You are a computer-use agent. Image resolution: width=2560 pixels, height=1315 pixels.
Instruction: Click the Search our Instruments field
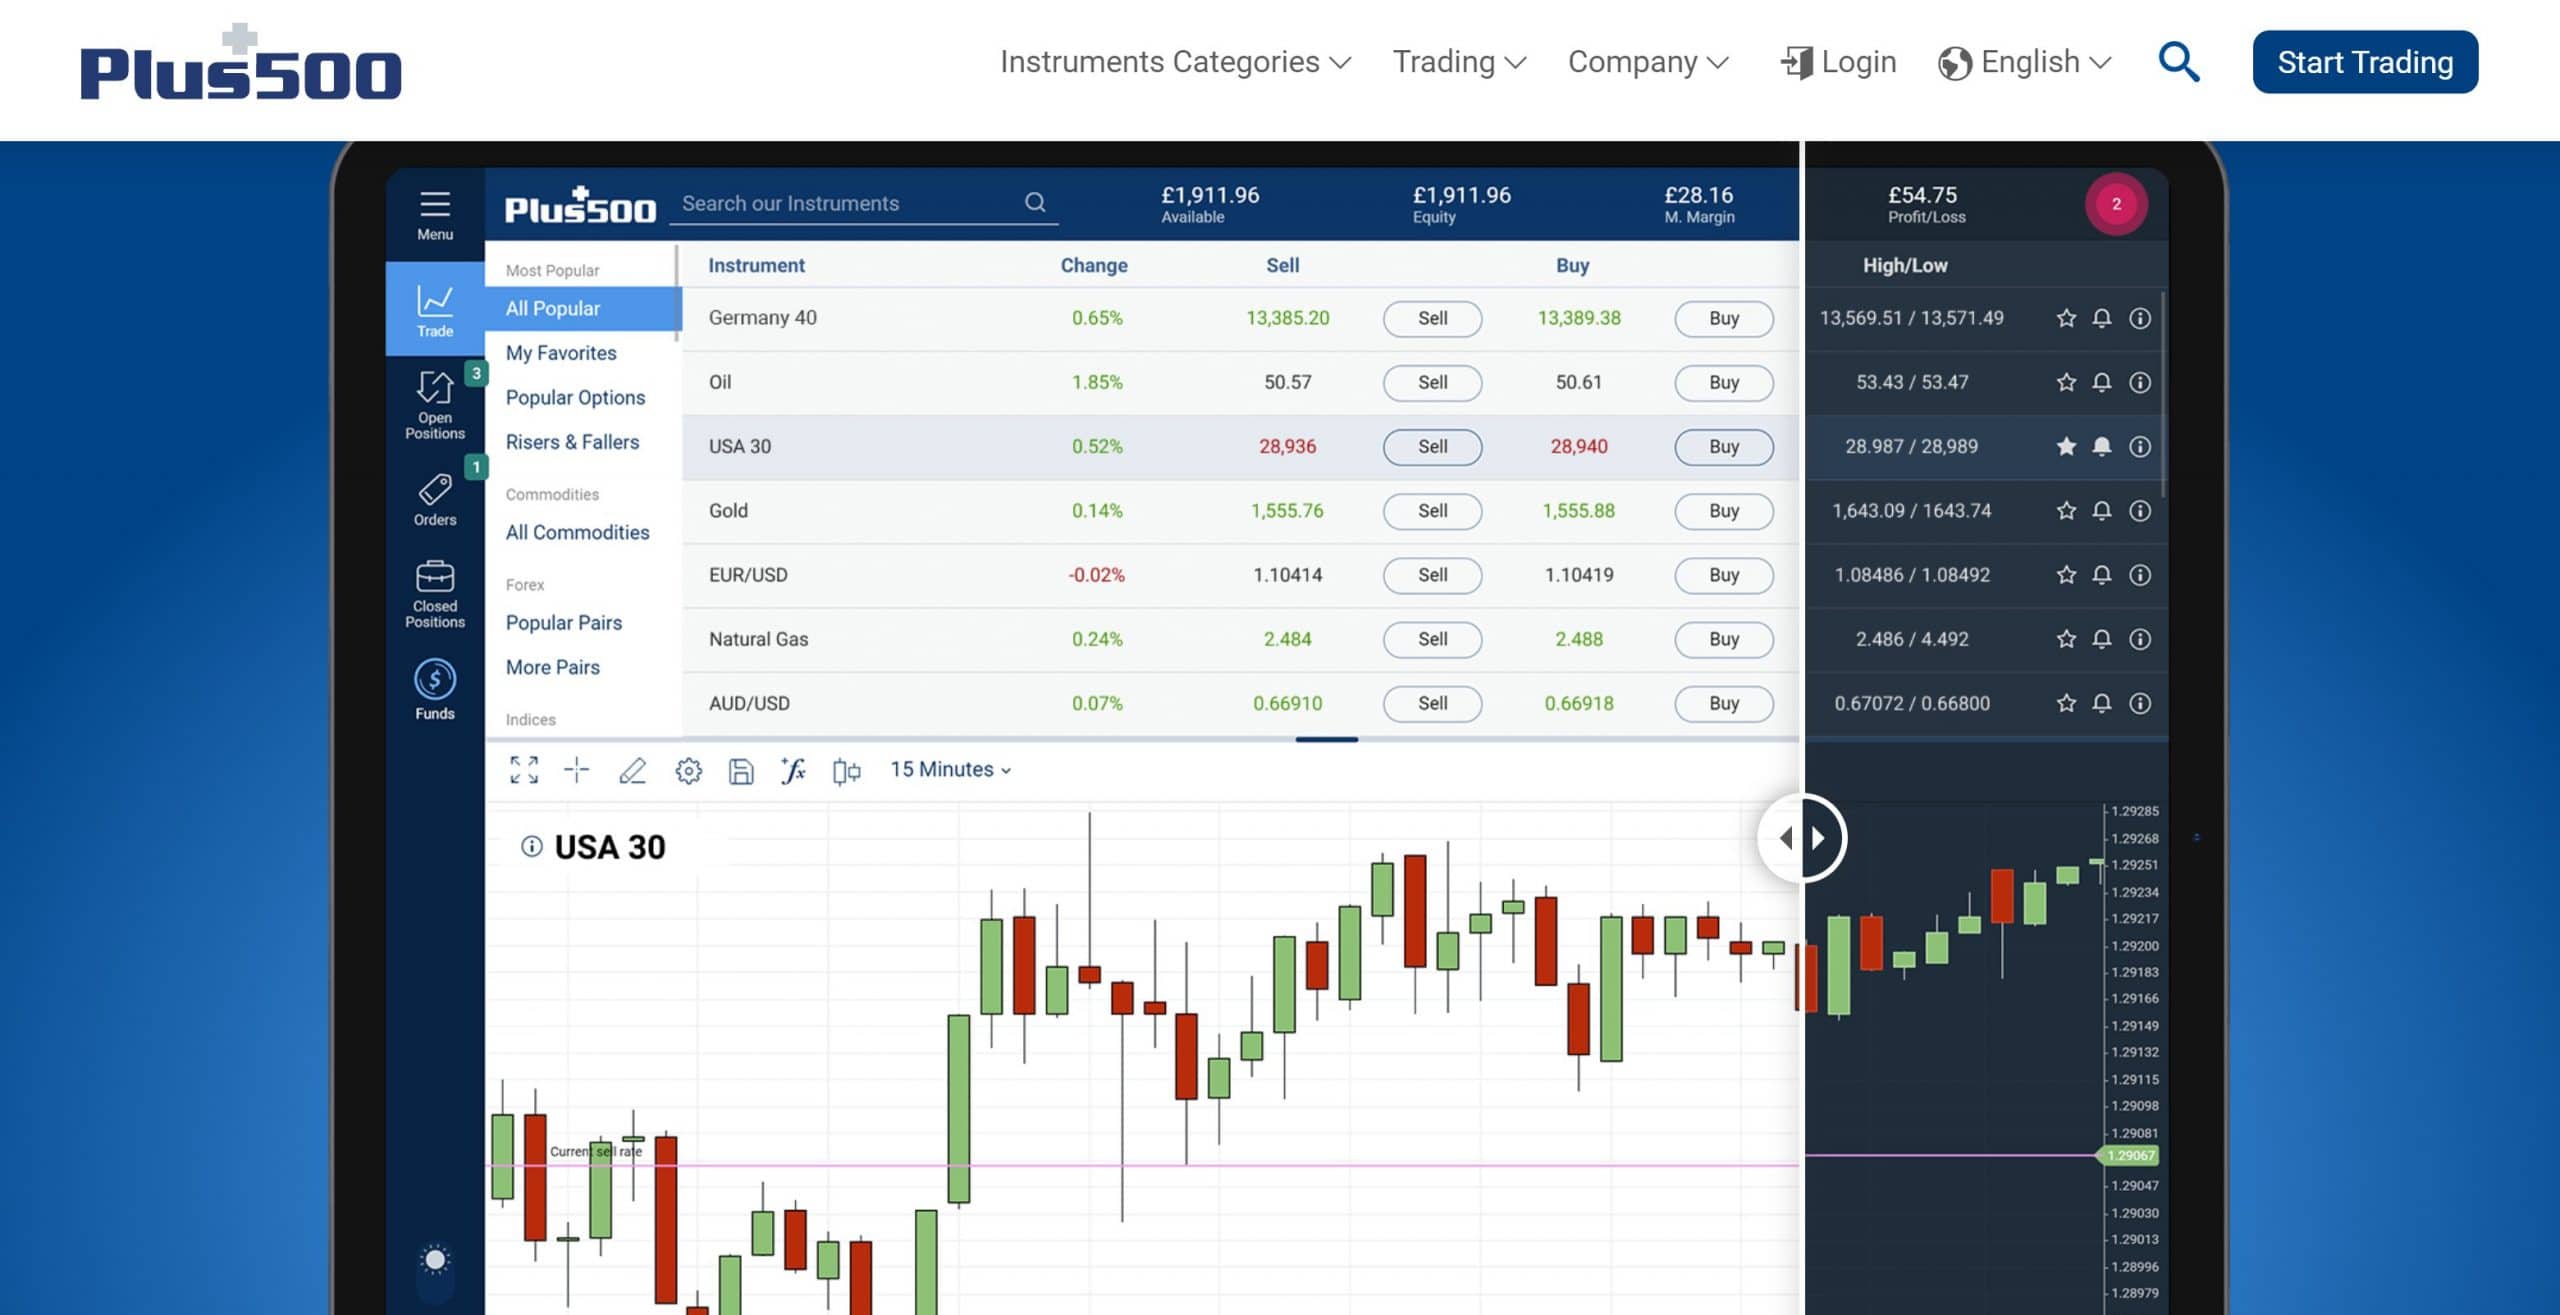[x=863, y=203]
